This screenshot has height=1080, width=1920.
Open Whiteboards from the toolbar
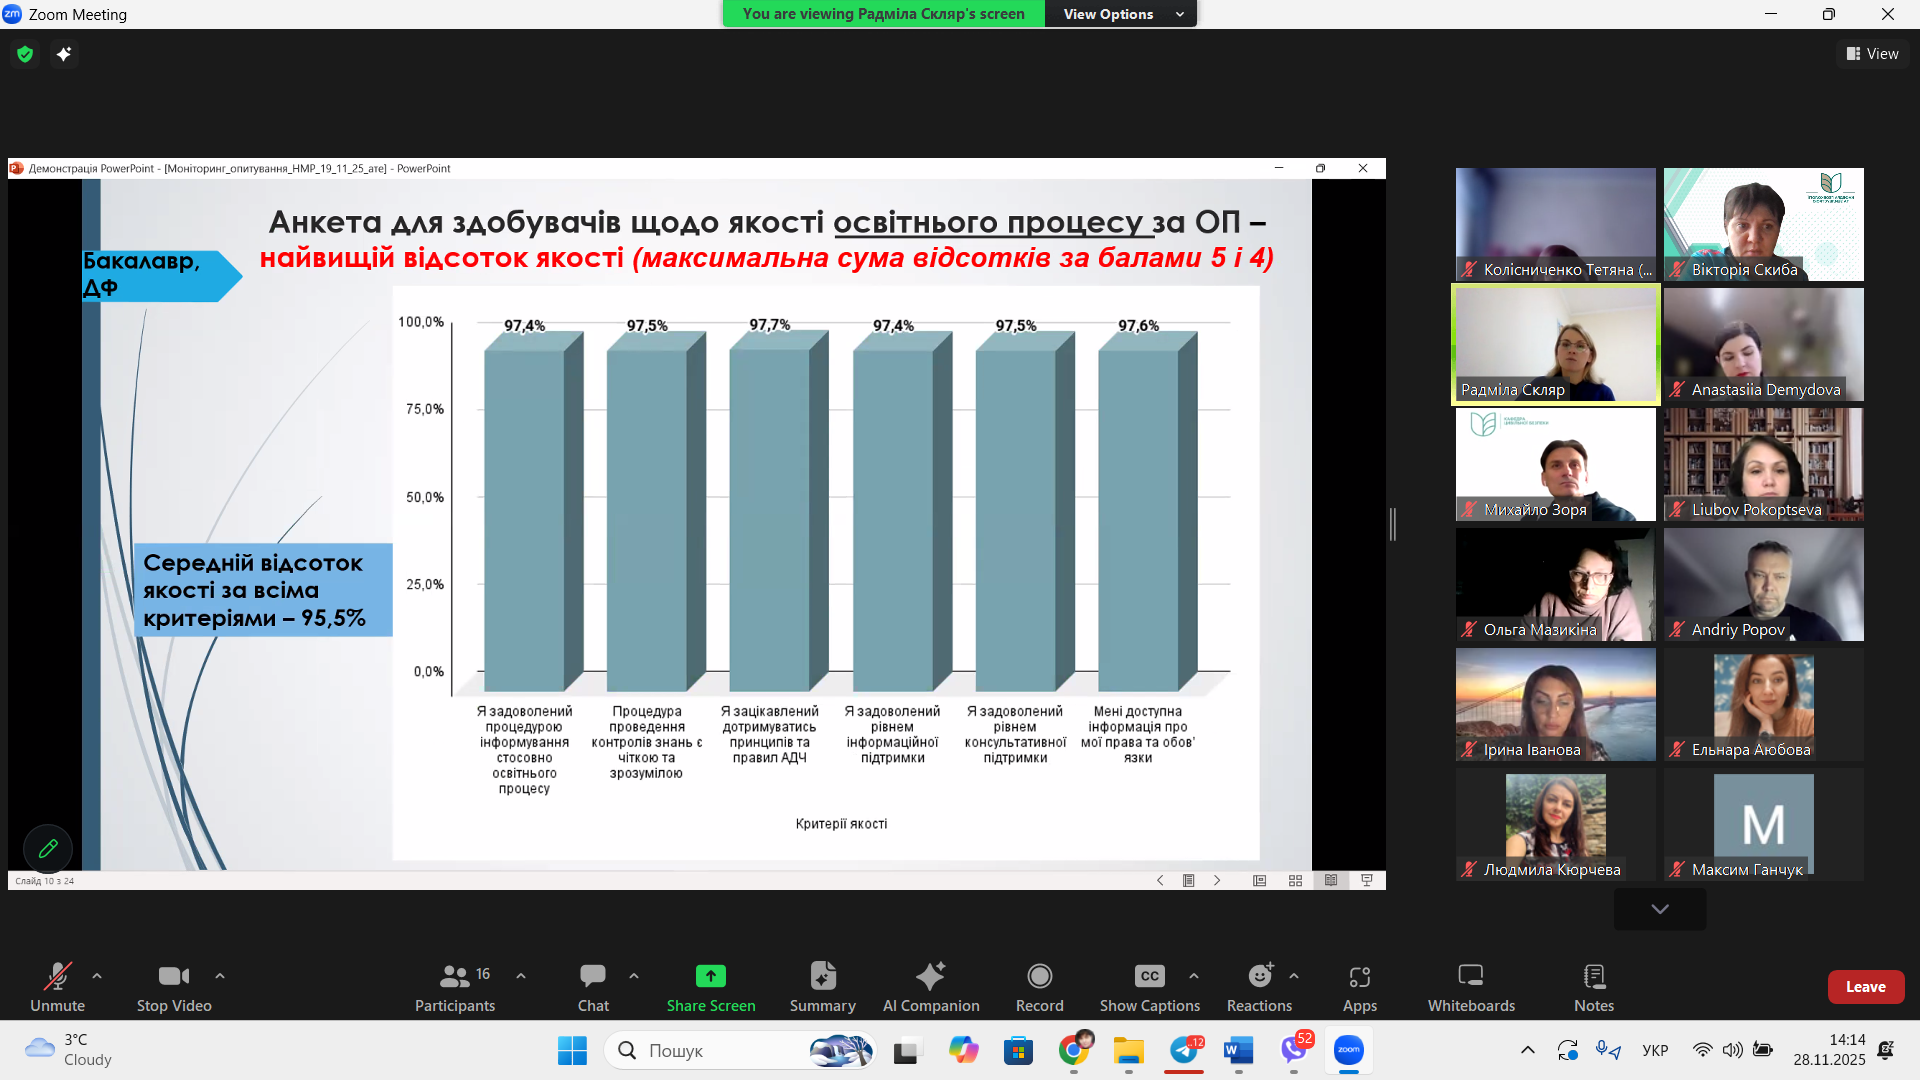pos(1470,976)
